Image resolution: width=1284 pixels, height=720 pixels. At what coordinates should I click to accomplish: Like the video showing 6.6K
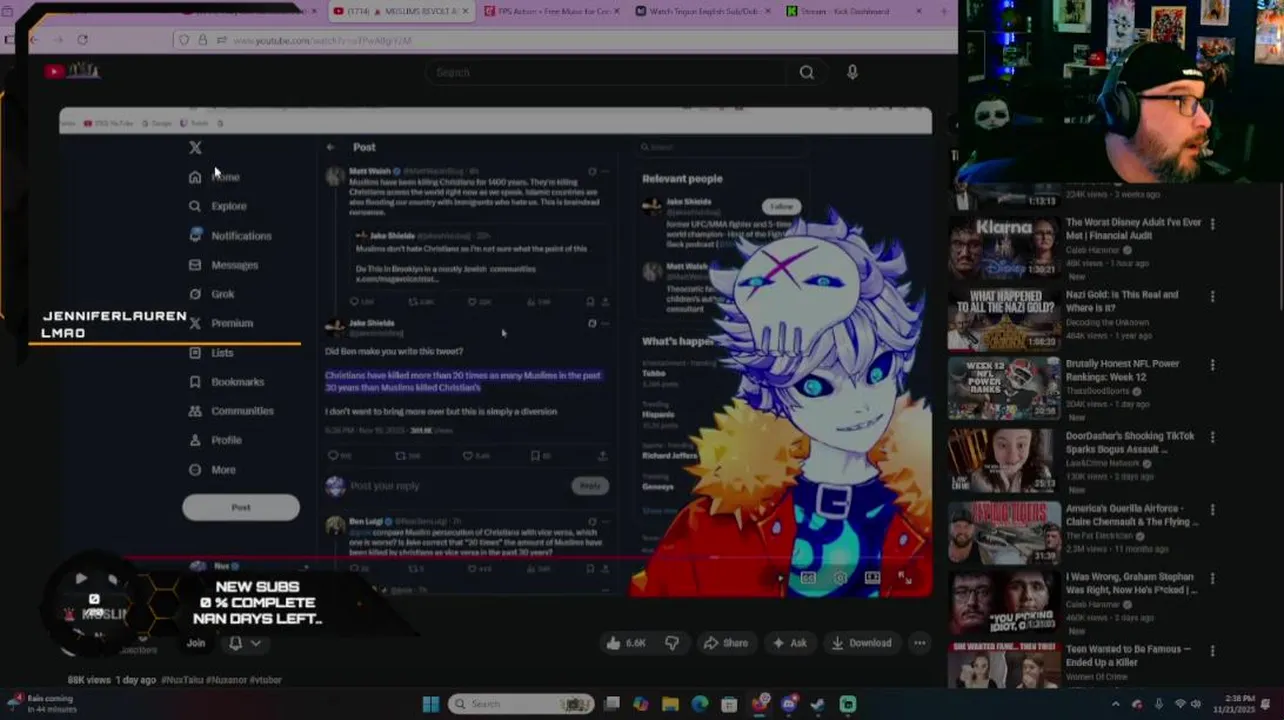point(625,643)
